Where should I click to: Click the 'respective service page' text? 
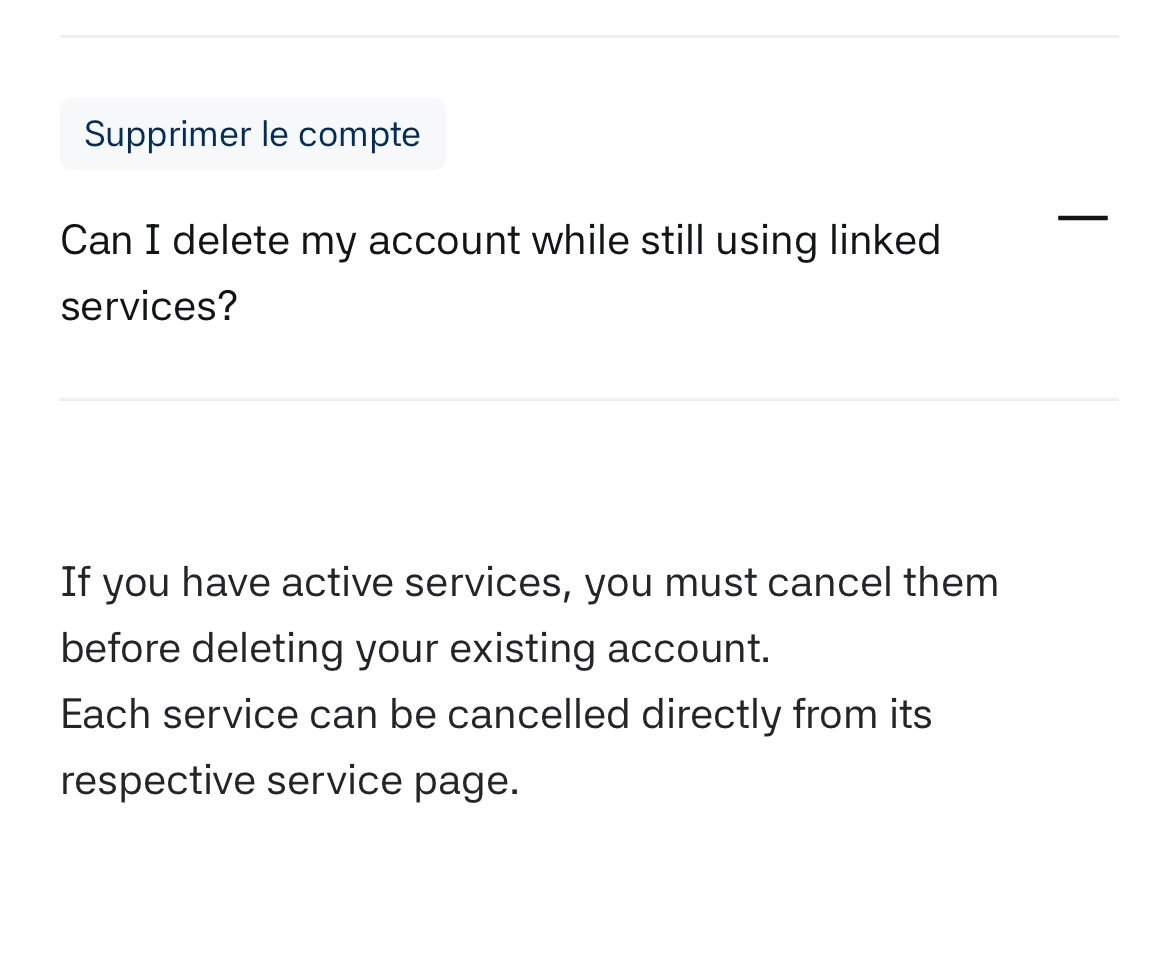click(290, 780)
